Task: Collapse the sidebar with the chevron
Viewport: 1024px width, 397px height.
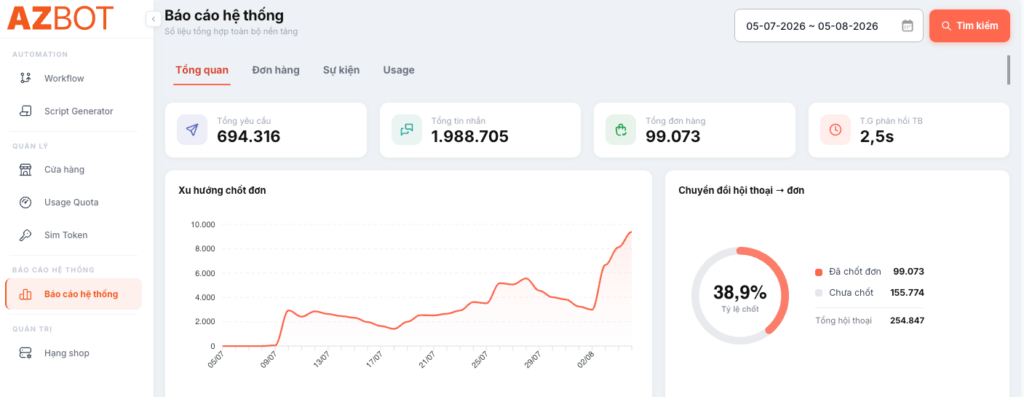Action: click(153, 20)
